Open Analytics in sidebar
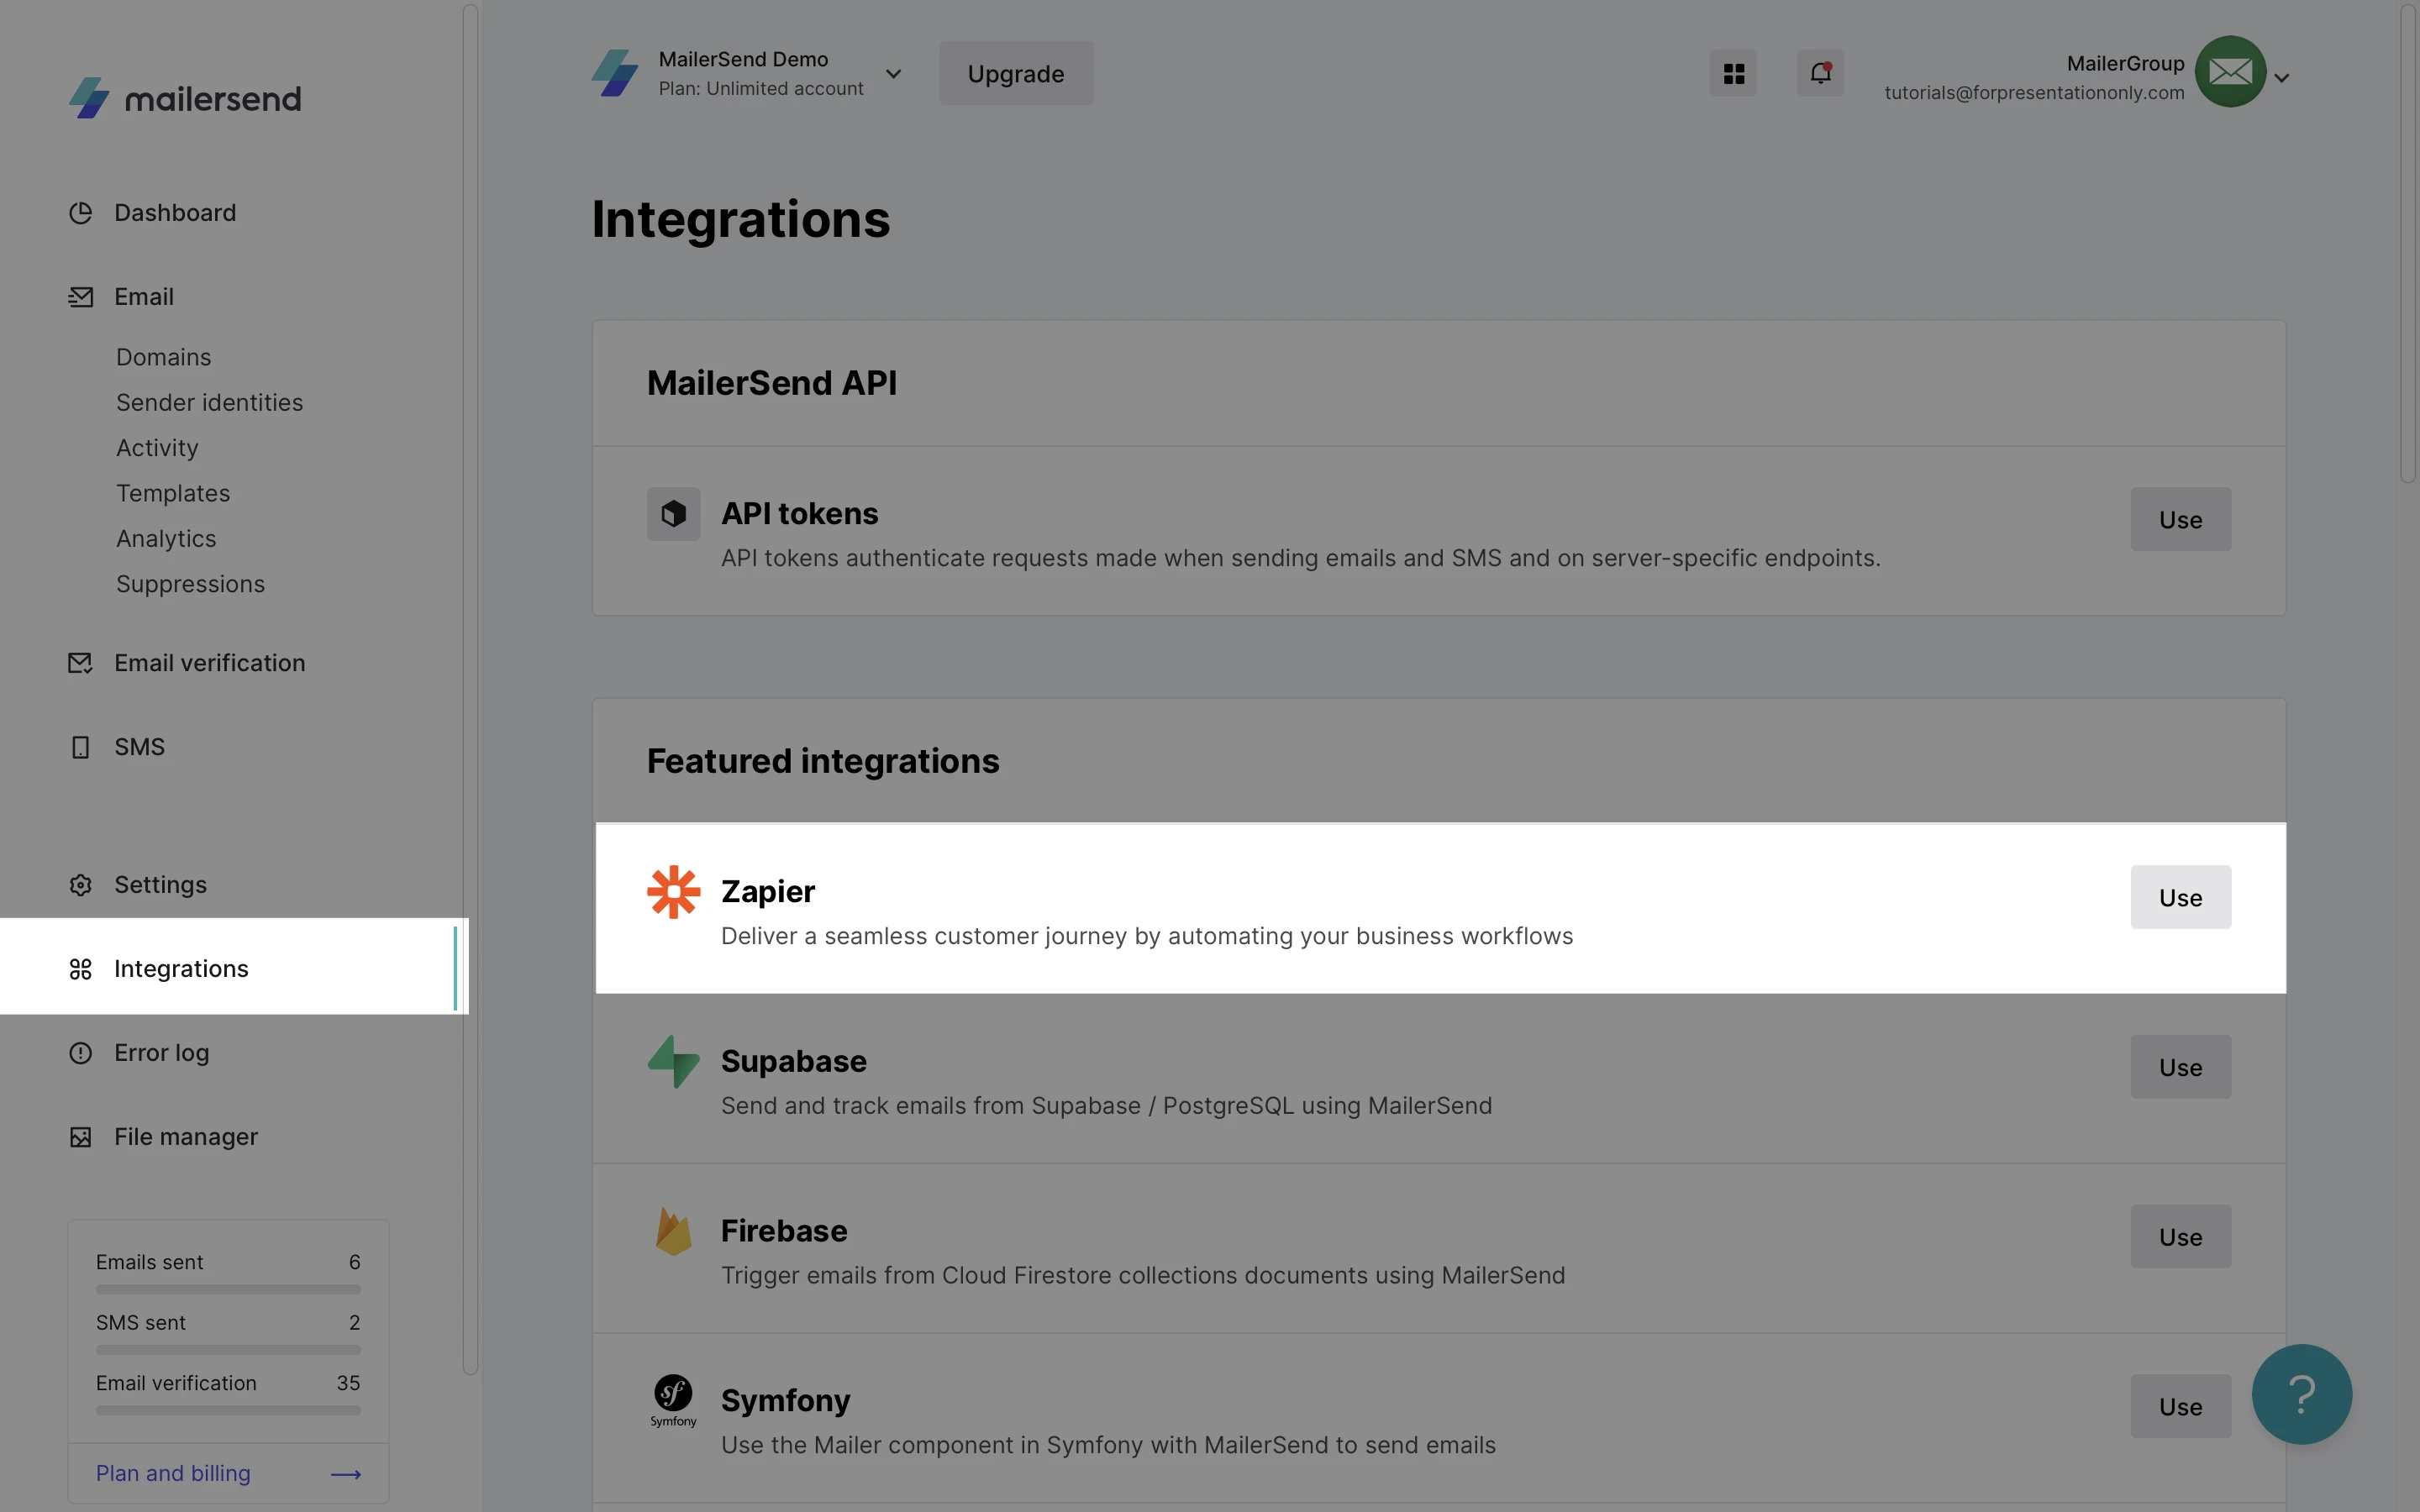The image size is (2420, 1512). coord(166,538)
